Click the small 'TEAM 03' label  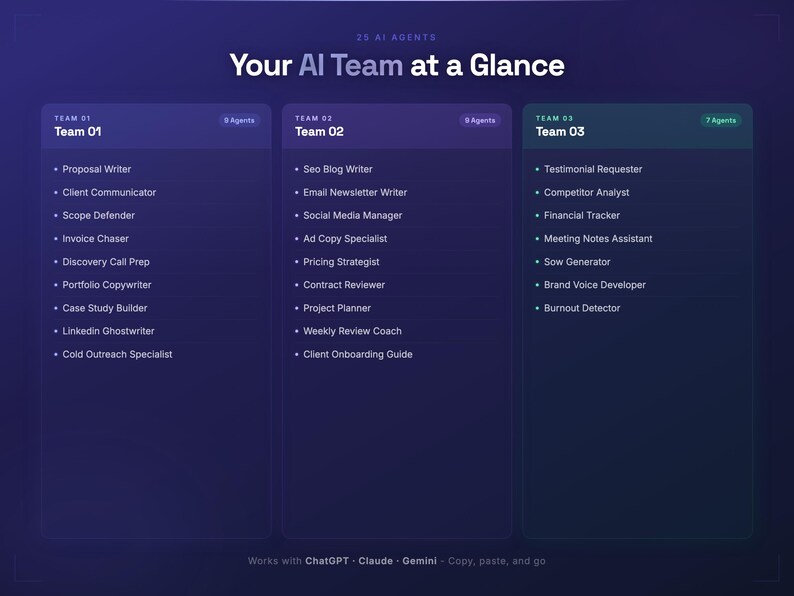[x=554, y=118]
